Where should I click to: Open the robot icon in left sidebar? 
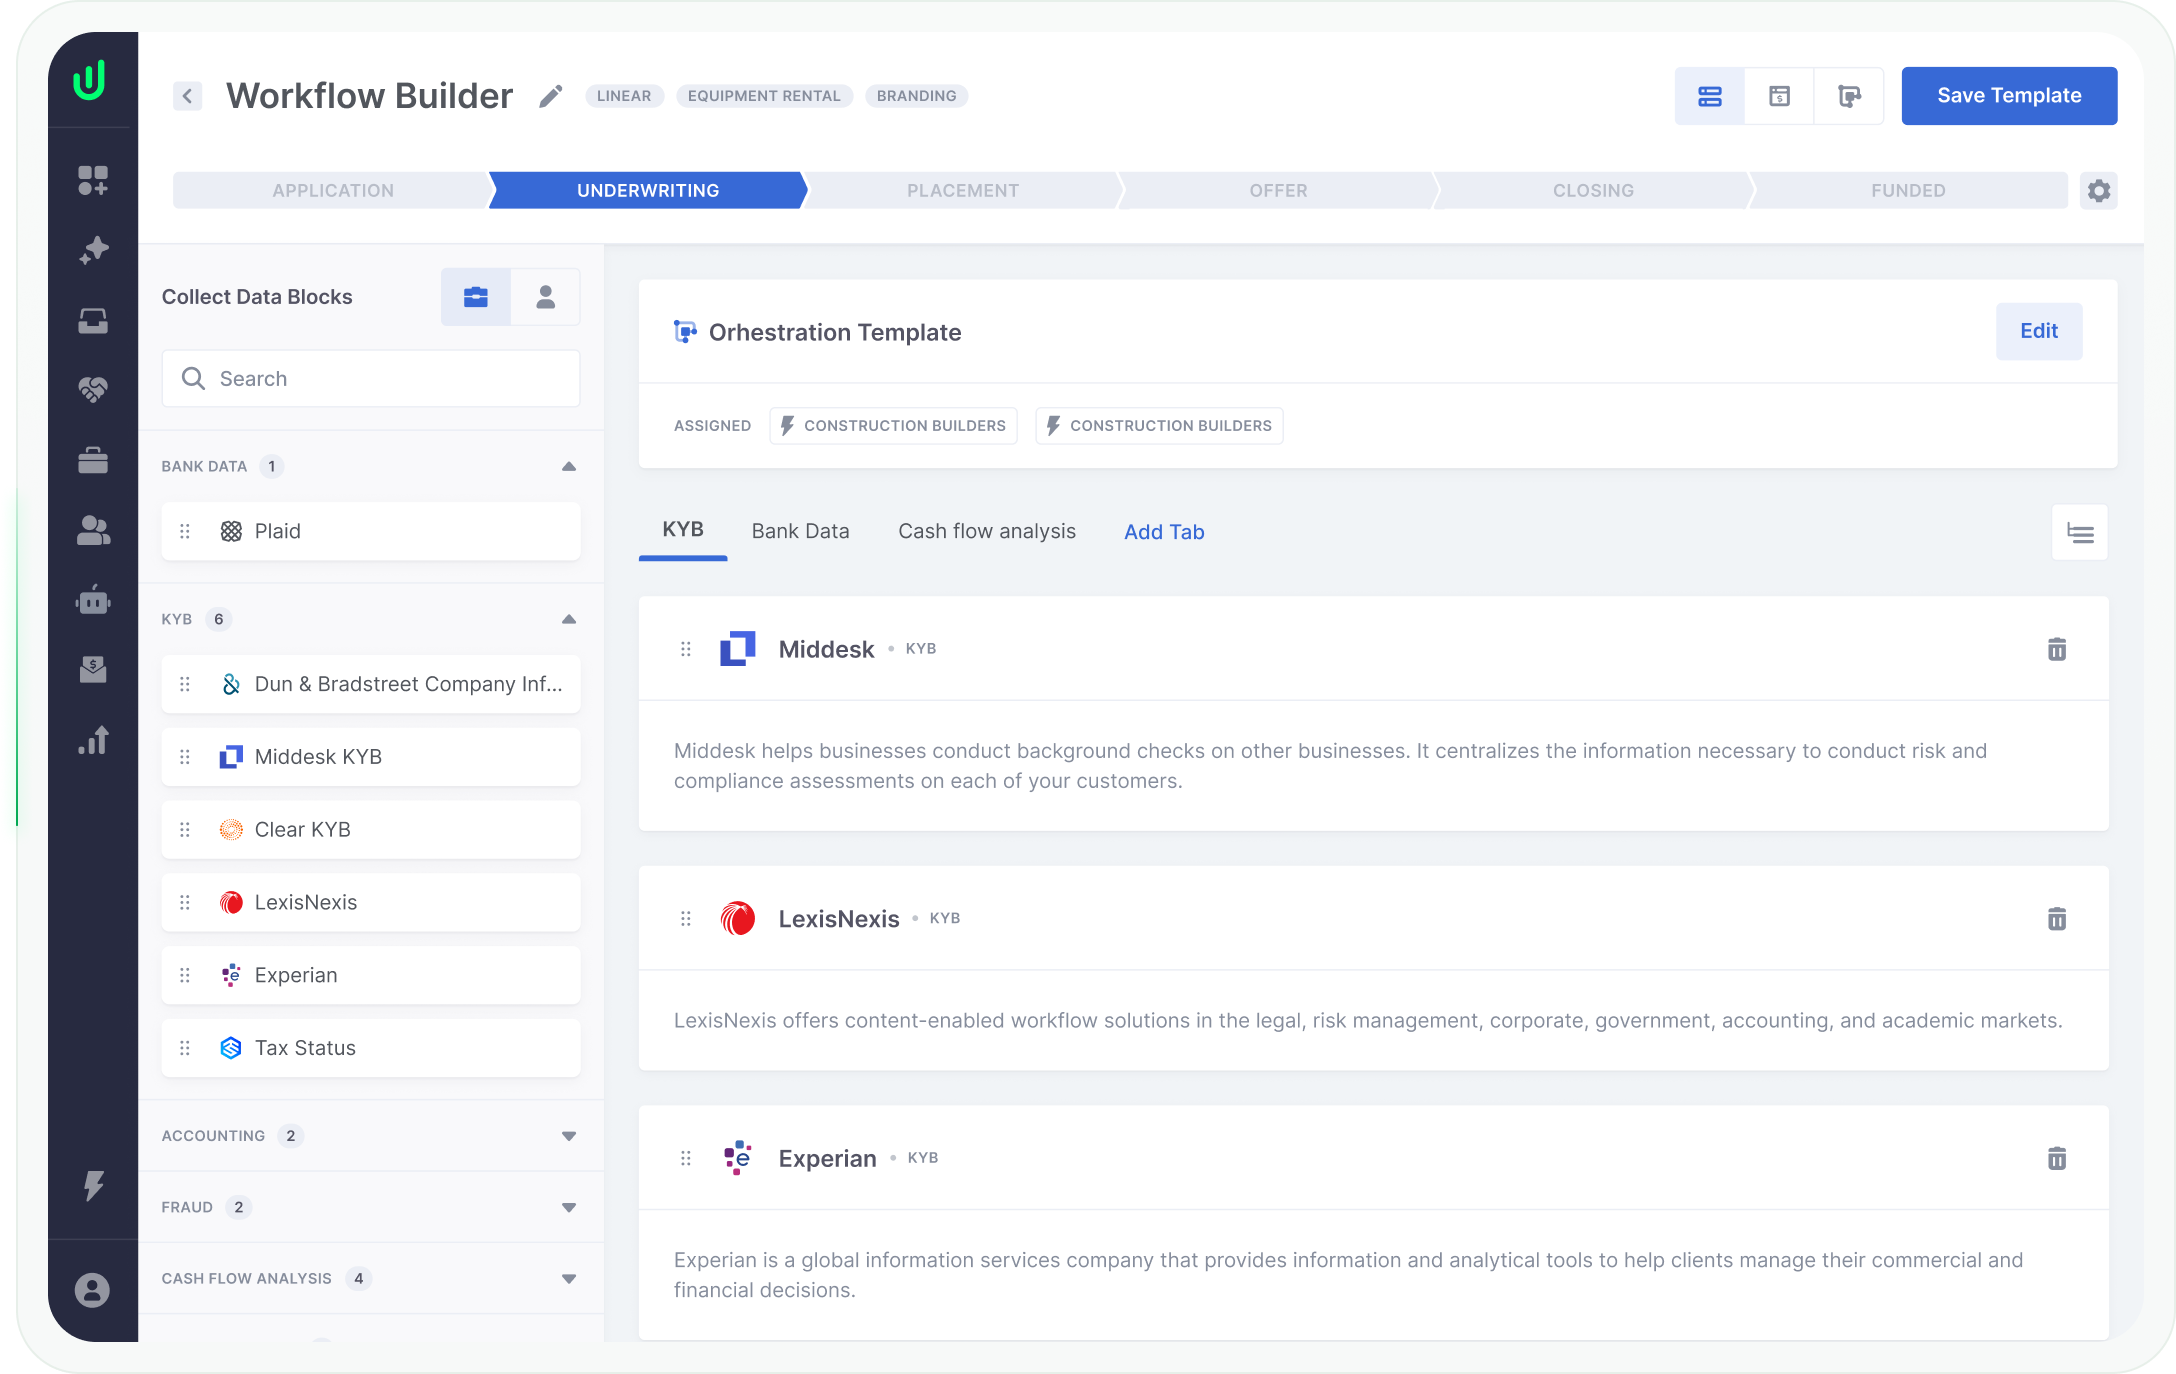[93, 600]
